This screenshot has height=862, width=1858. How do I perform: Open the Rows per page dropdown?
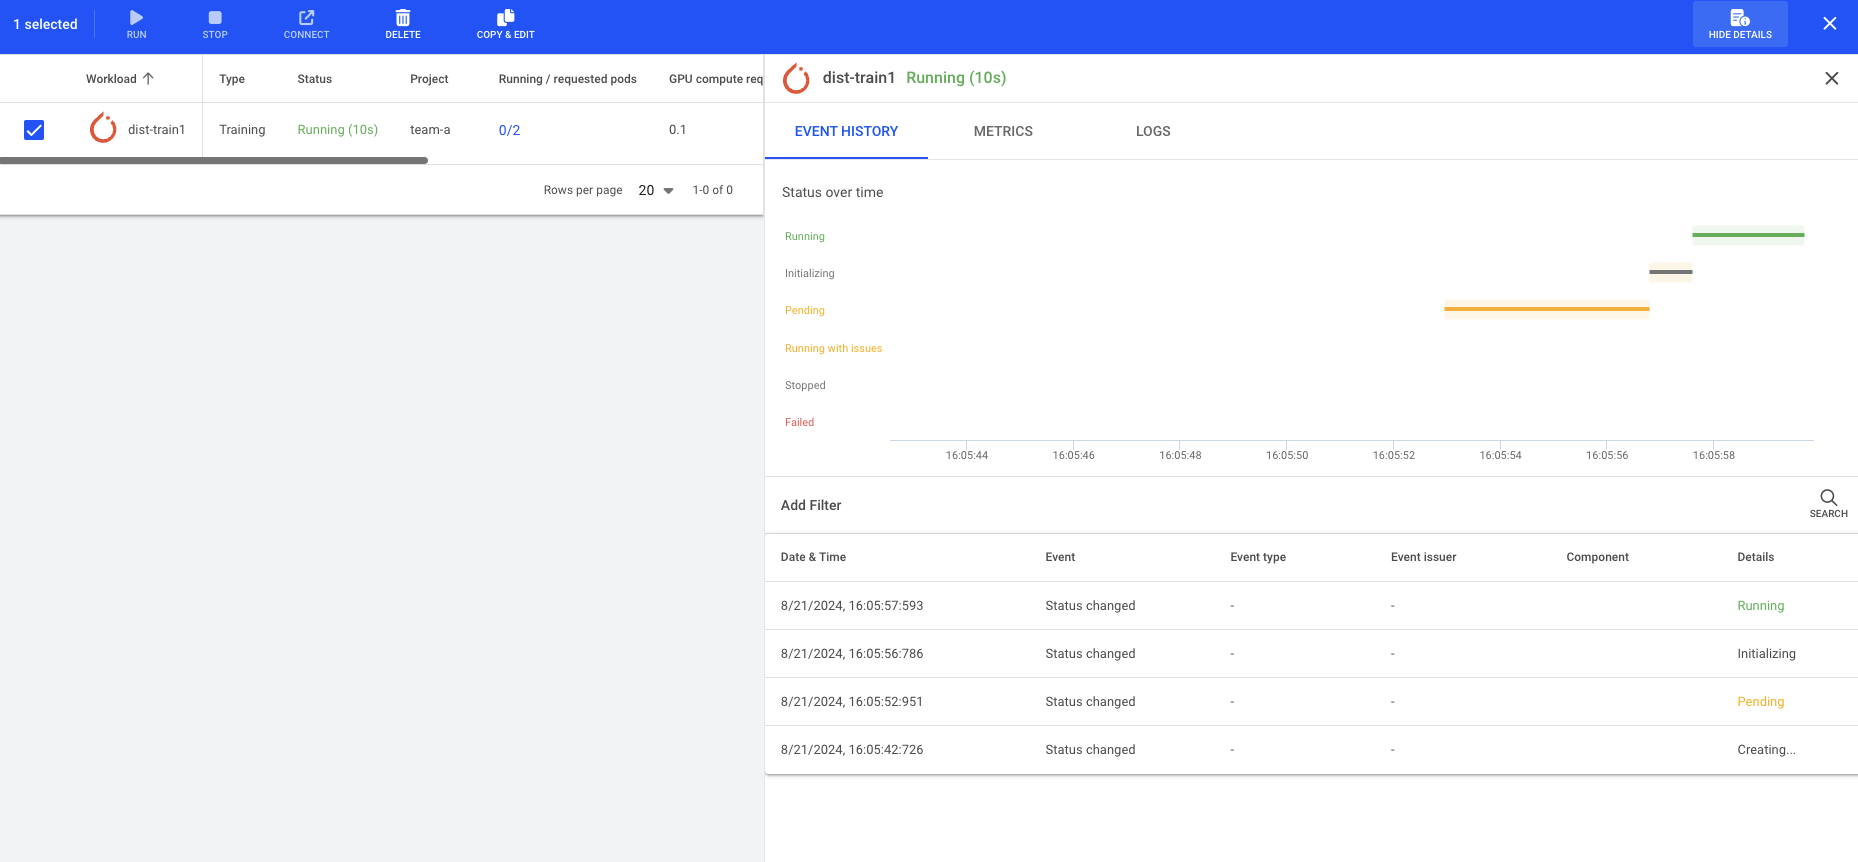[x=656, y=190]
